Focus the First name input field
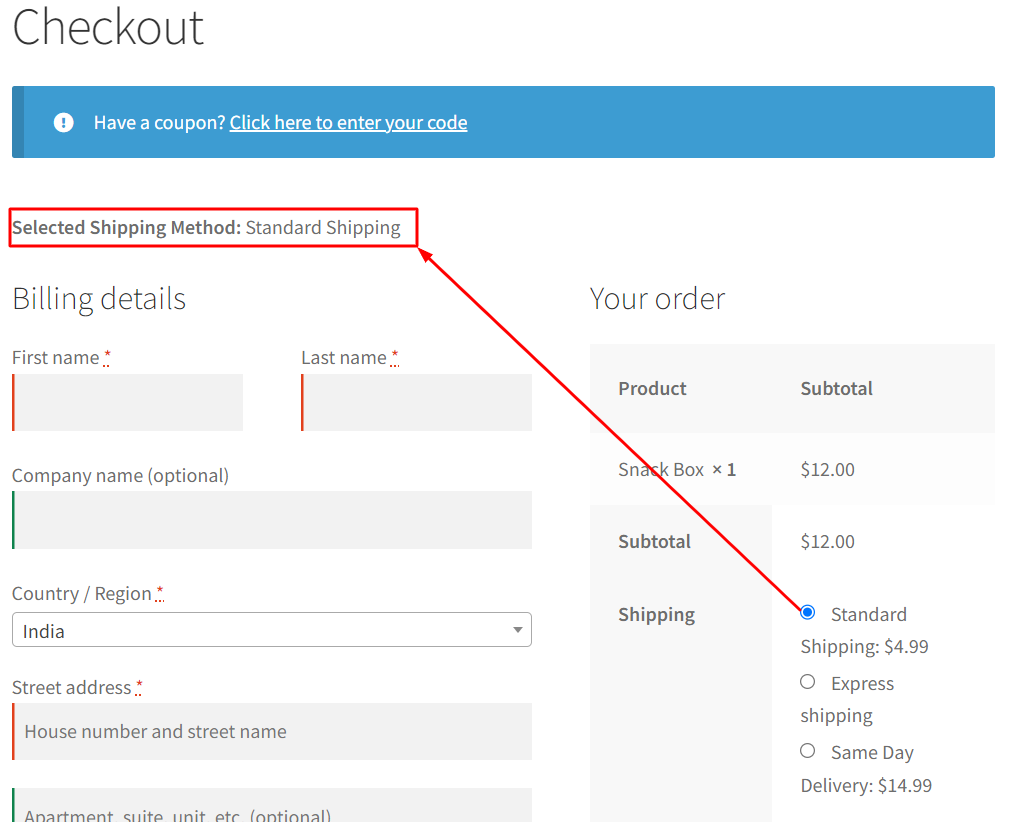This screenshot has height=822, width=1020. (128, 403)
